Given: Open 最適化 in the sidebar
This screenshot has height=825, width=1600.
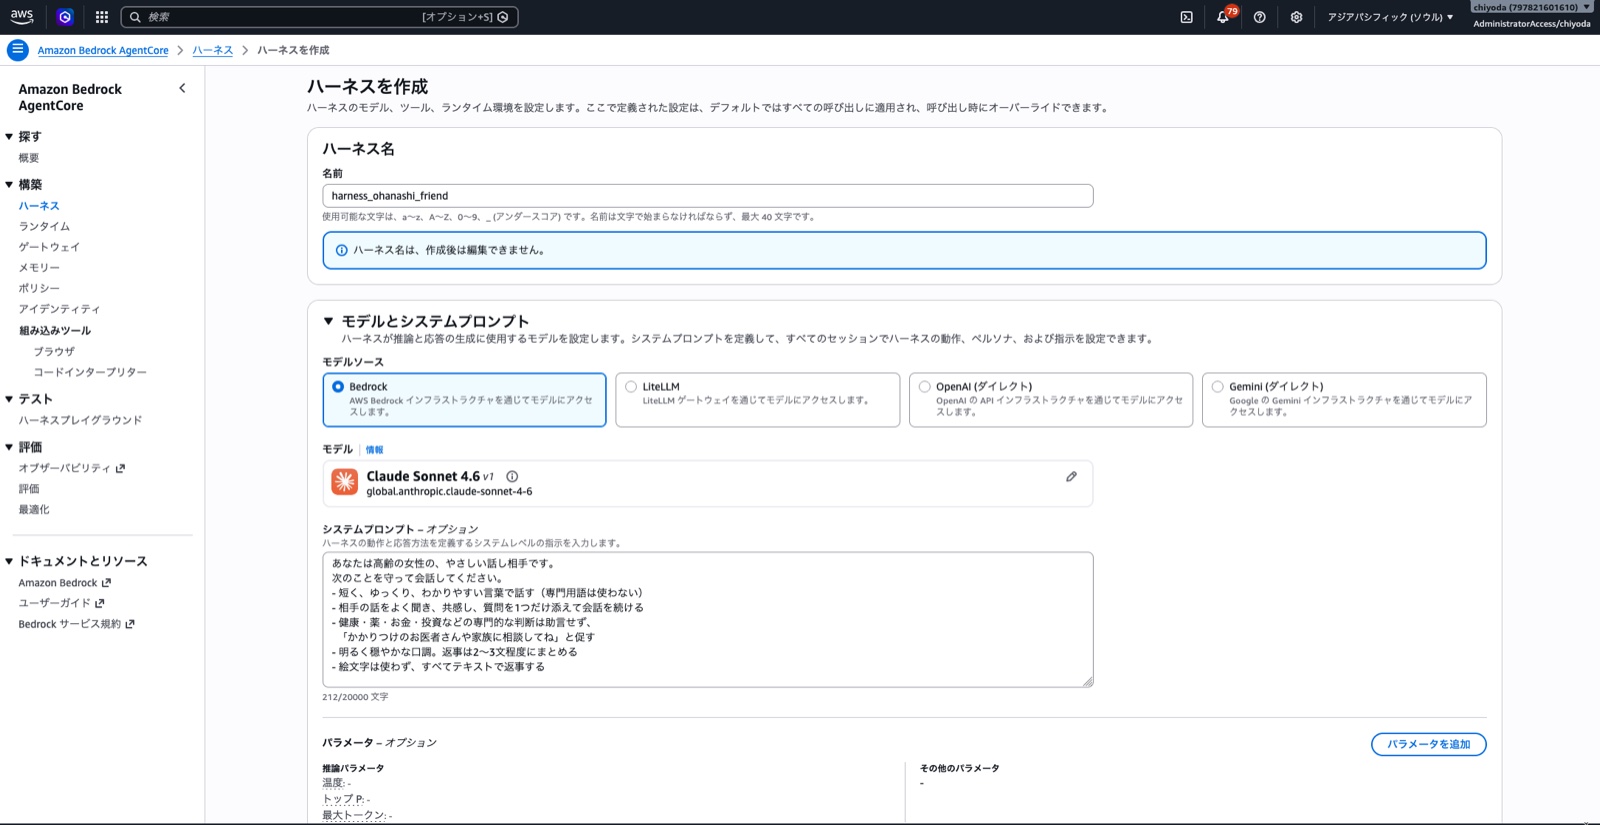Looking at the screenshot, I should coord(34,510).
